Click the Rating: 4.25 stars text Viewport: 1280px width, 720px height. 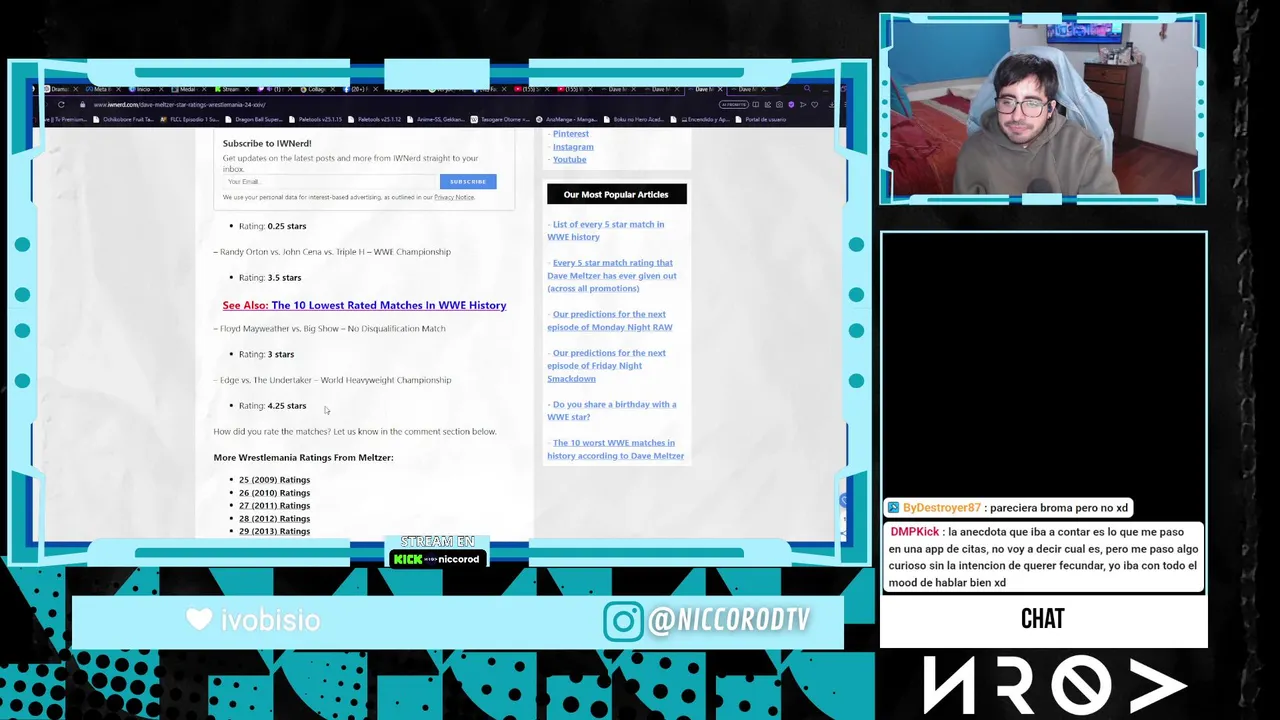(x=272, y=405)
